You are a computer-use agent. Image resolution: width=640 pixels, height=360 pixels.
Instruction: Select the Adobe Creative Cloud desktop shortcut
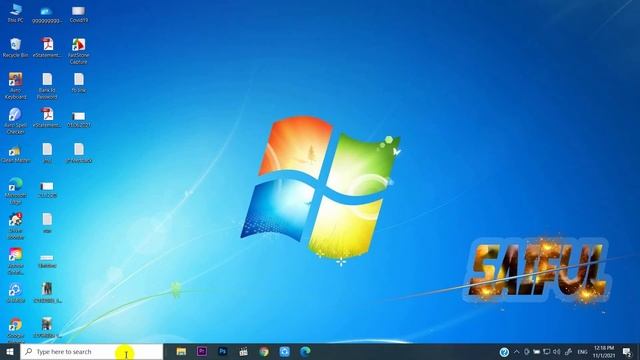pos(16,261)
